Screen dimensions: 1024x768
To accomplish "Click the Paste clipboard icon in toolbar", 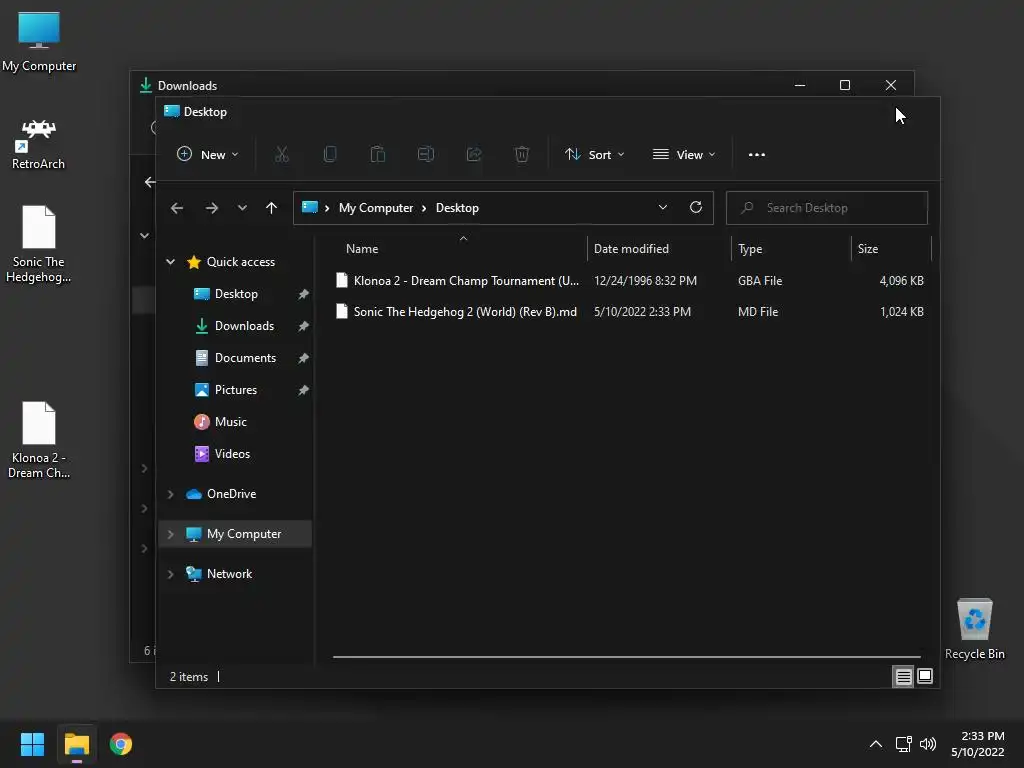I will (377, 155).
